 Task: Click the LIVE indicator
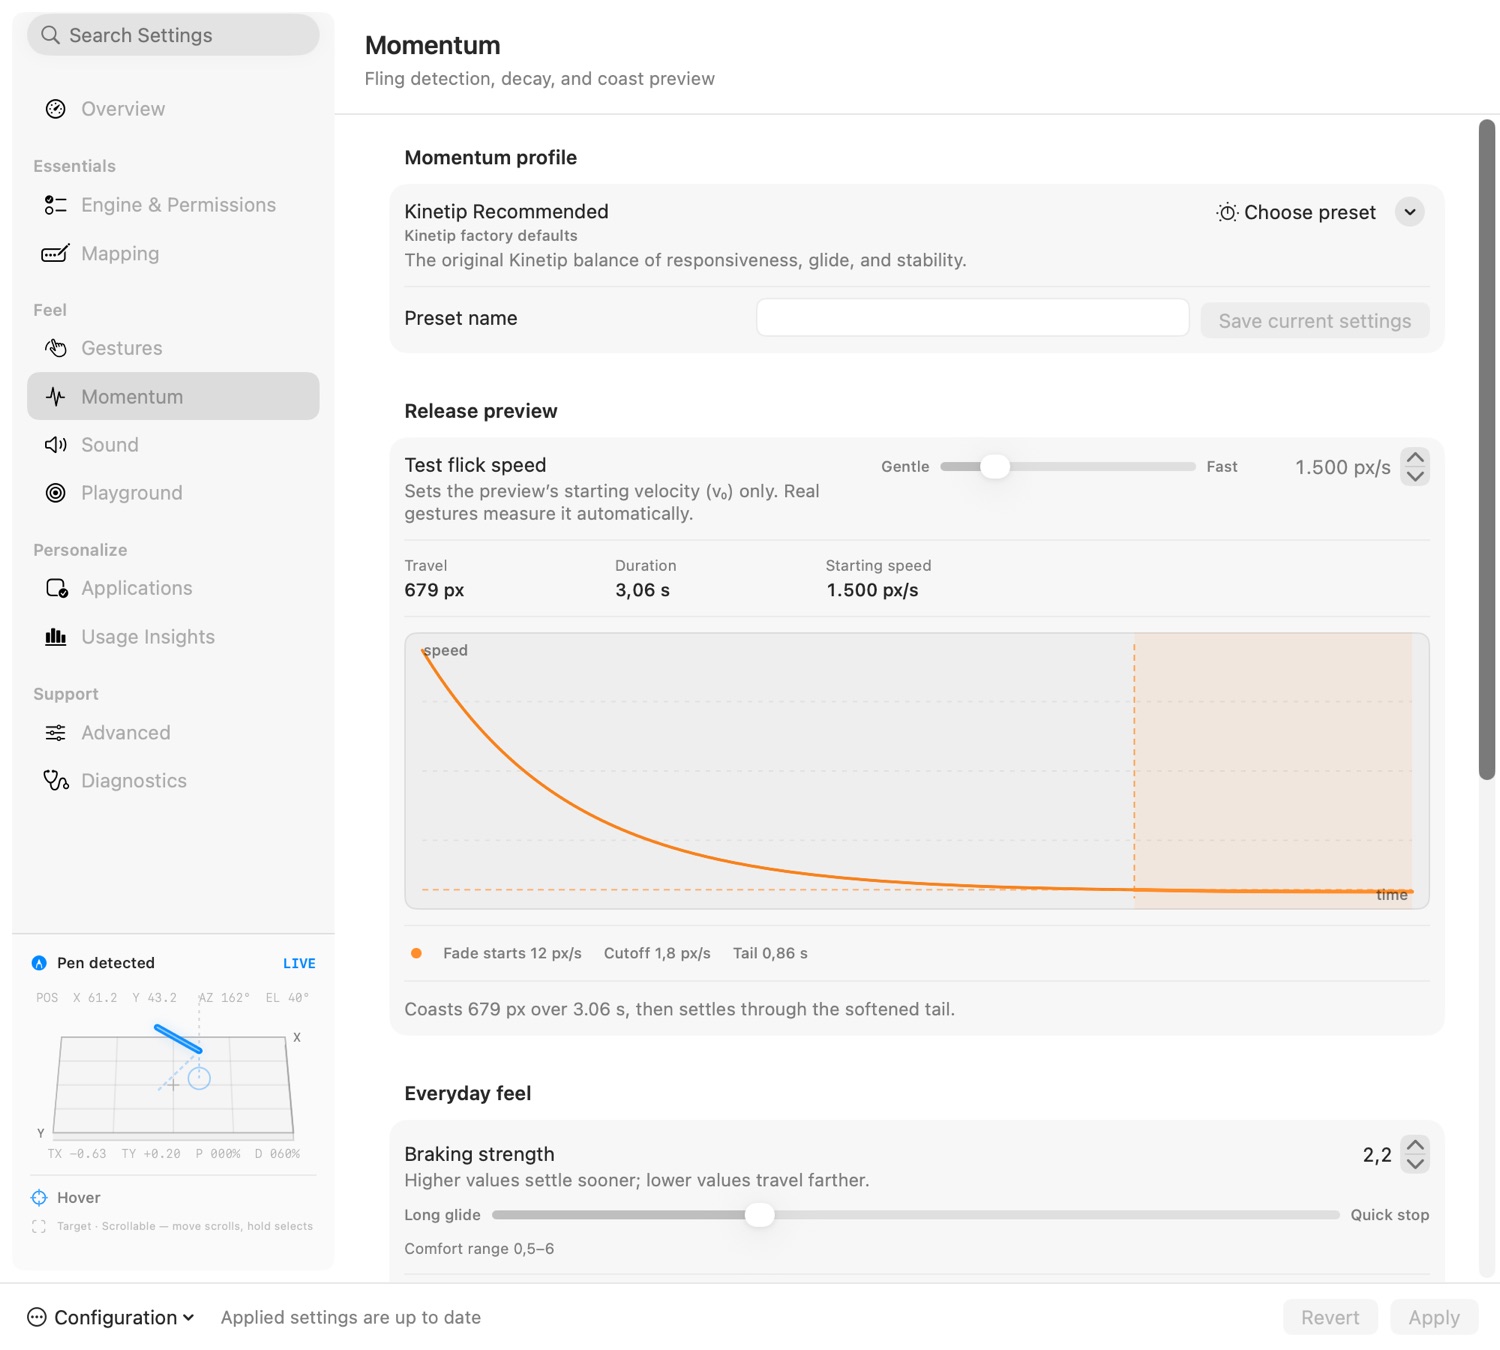[x=299, y=963]
